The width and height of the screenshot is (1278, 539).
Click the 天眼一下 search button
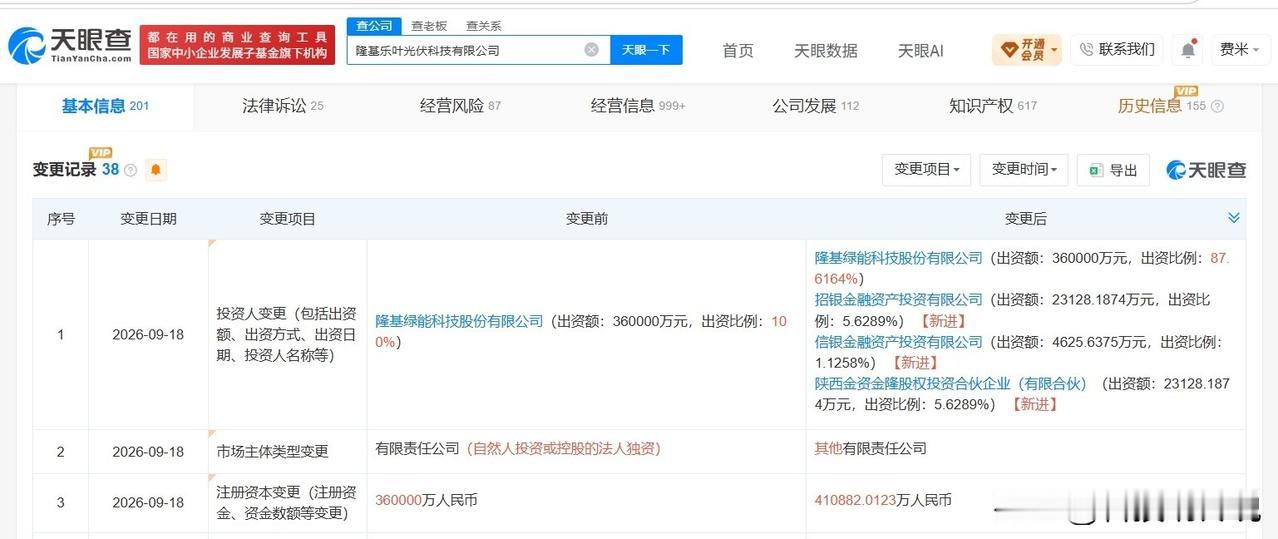click(646, 50)
